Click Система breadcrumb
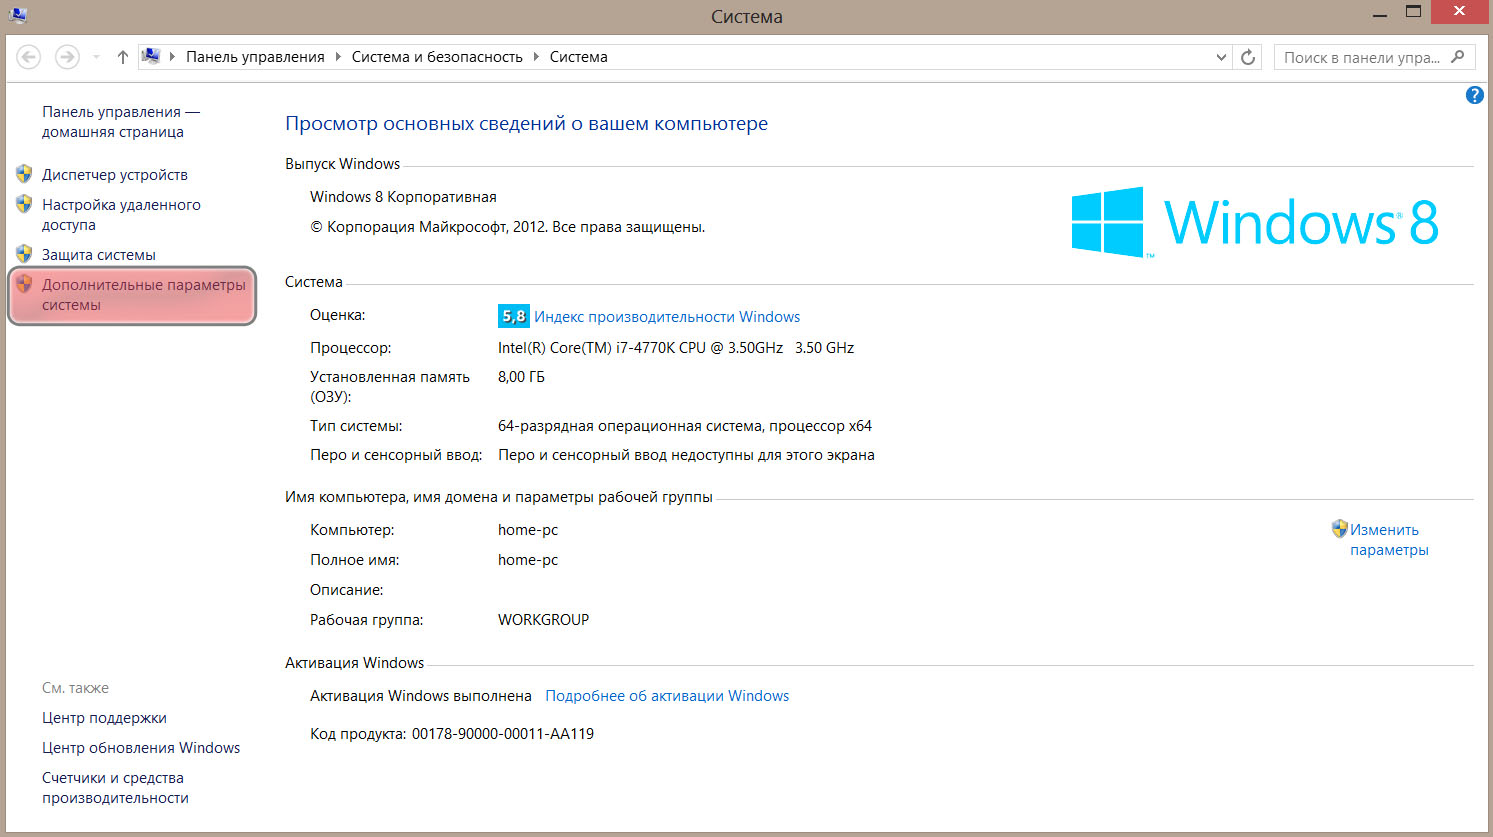The width and height of the screenshot is (1493, 837). tap(578, 57)
